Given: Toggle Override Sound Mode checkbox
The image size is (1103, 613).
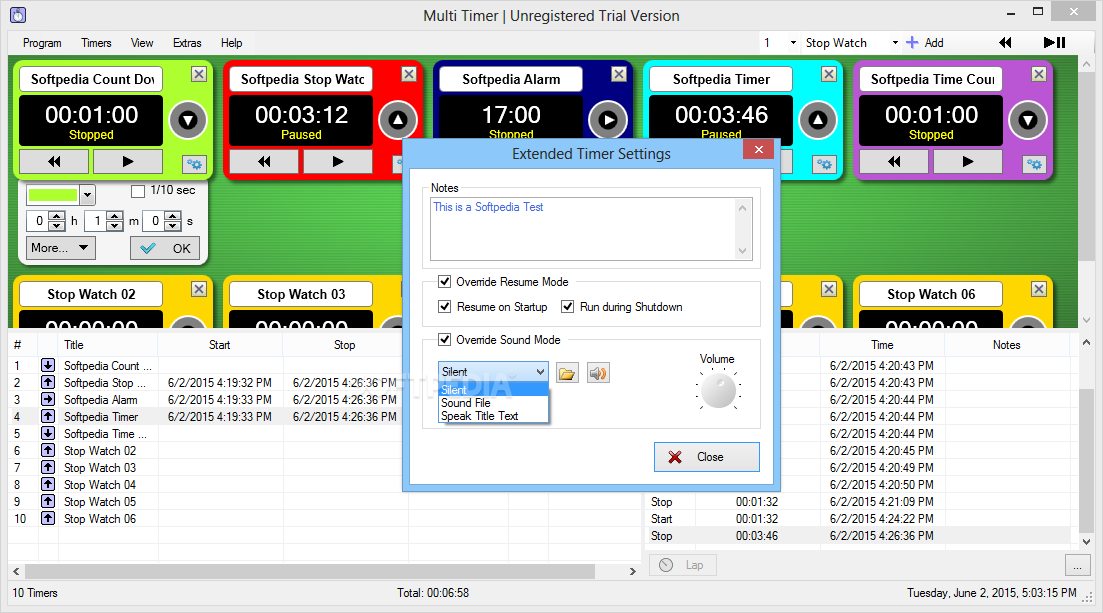Looking at the screenshot, I should coord(445,339).
